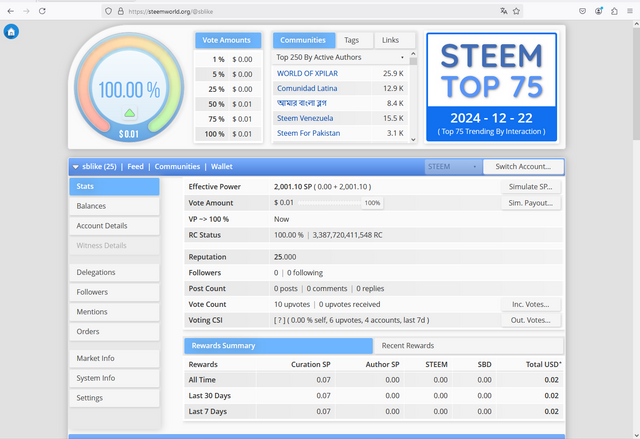
Task: Switch to the Communities tab
Action: pyautogui.click(x=303, y=40)
